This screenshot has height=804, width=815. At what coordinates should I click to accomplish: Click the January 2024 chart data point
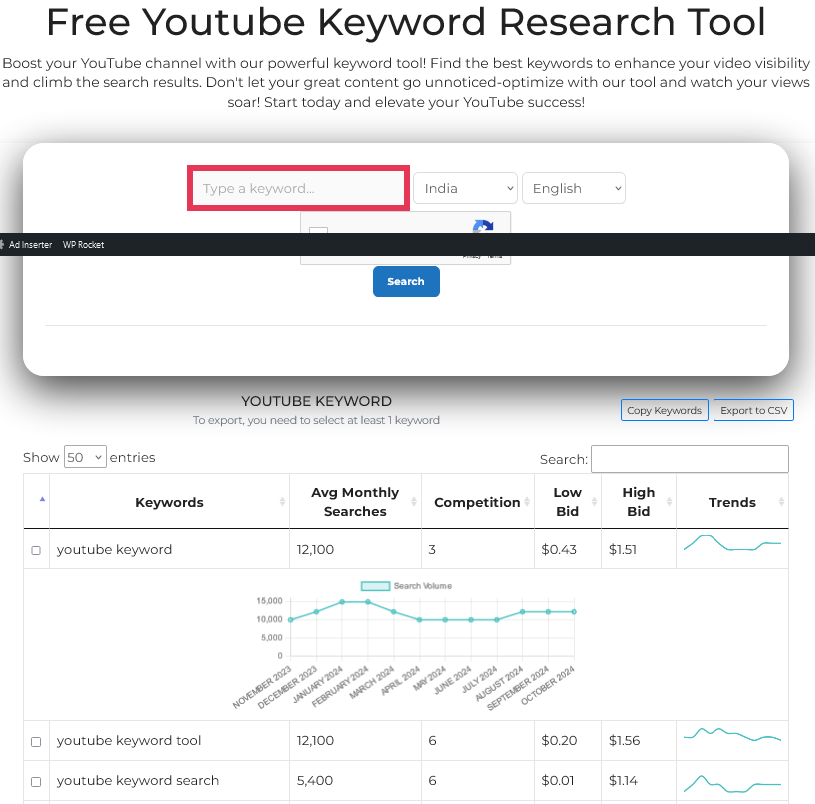[342, 602]
